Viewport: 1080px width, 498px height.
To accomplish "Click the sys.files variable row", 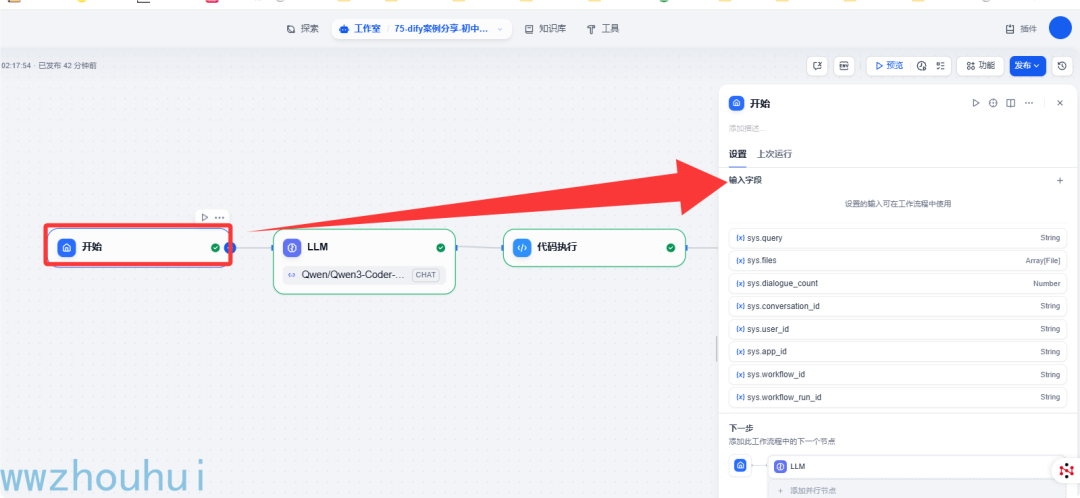I will coord(897,260).
